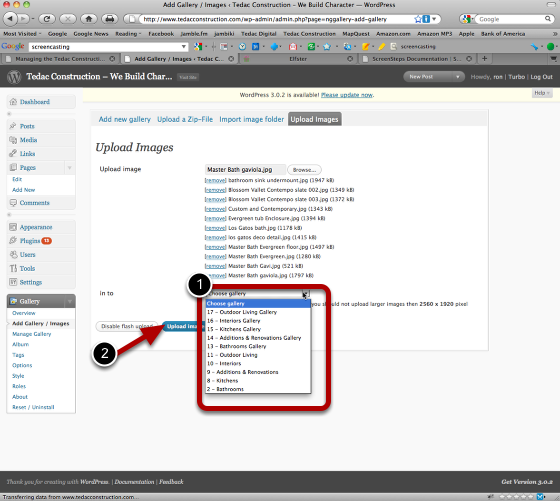
Task: Click the Stop loading X icon
Action: [68, 19]
